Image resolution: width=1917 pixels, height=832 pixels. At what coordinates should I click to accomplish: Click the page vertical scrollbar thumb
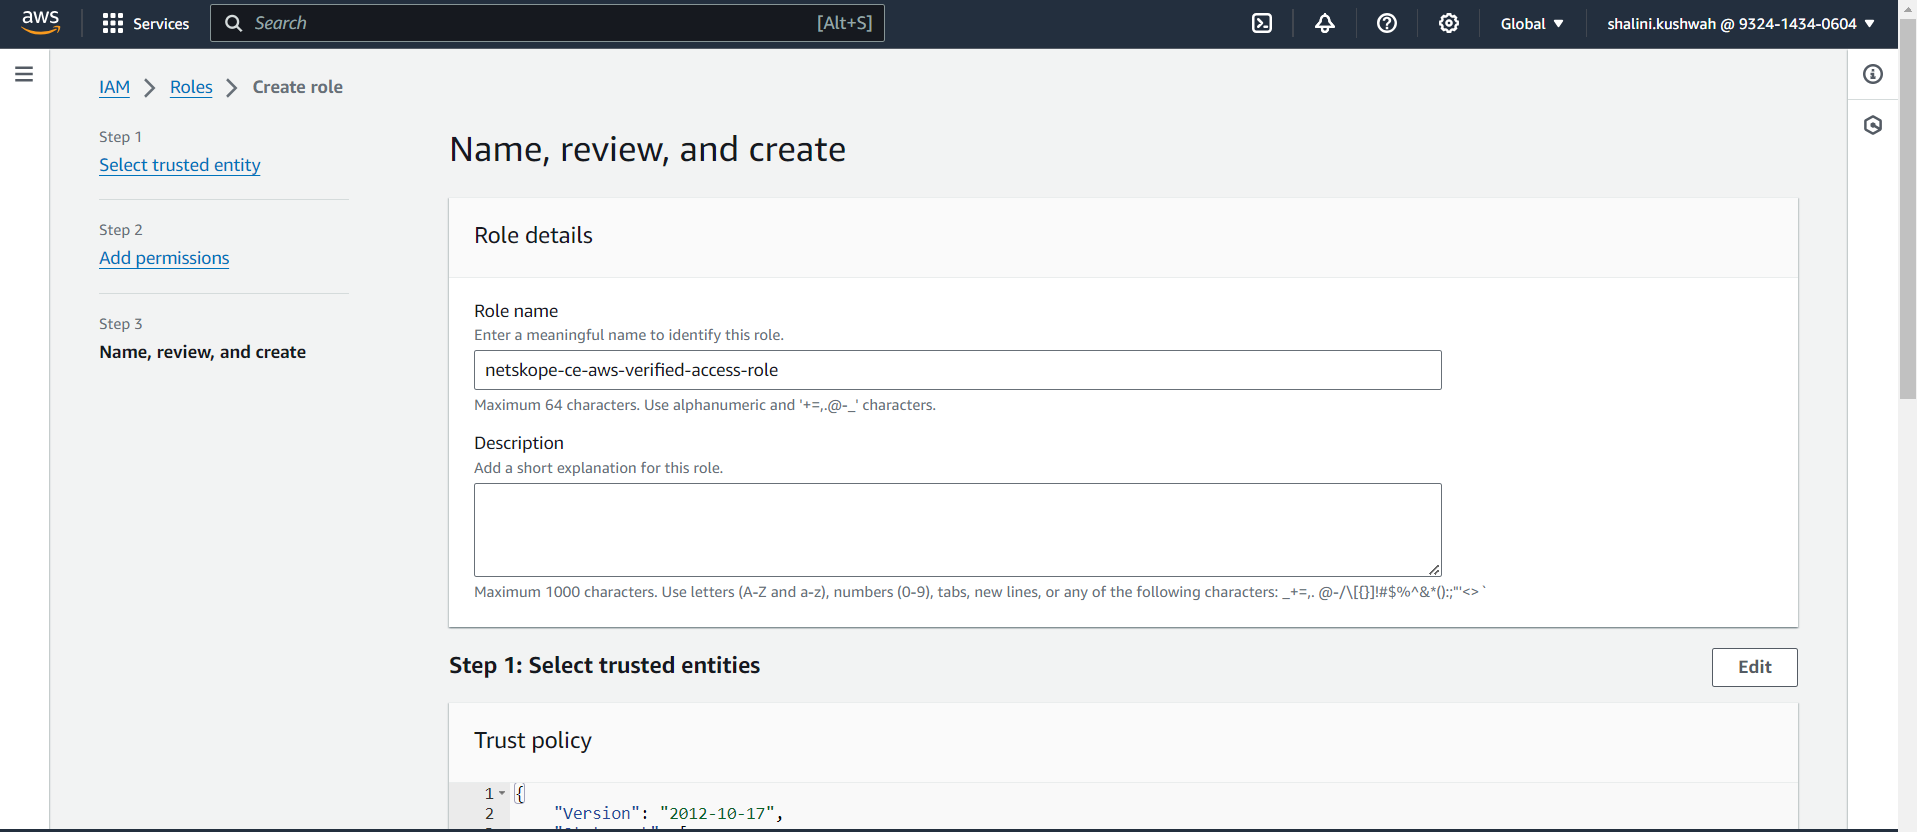[1908, 209]
